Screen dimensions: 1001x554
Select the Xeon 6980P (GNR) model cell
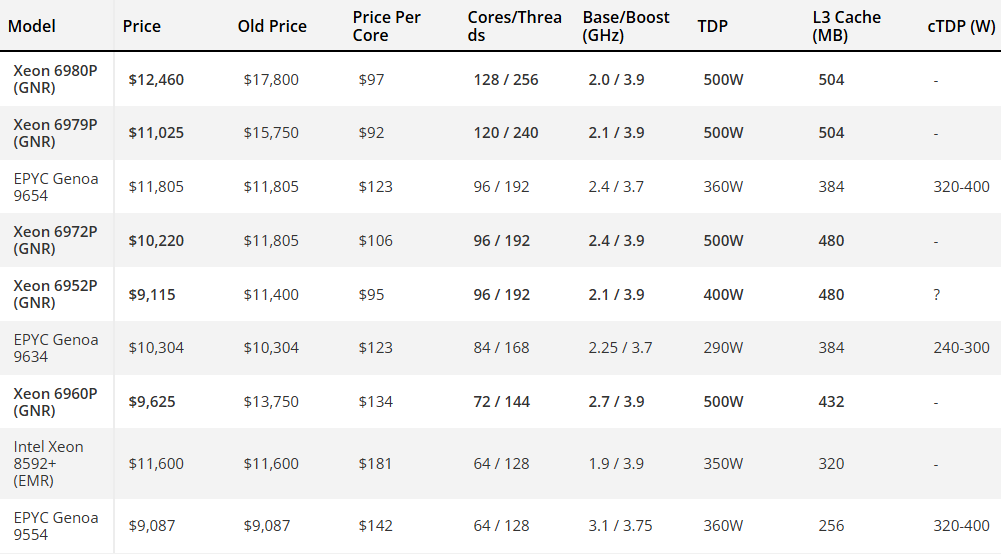pos(55,79)
